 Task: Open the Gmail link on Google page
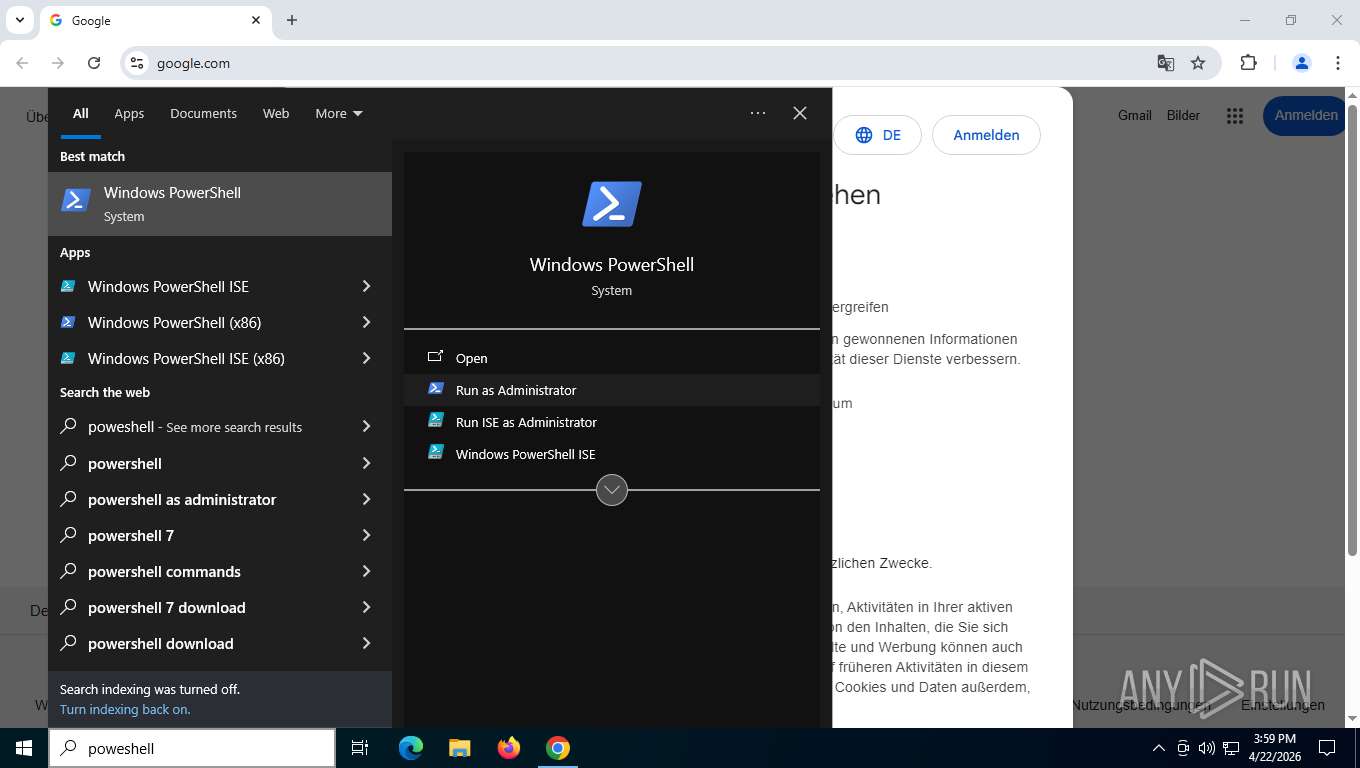[x=1135, y=115]
